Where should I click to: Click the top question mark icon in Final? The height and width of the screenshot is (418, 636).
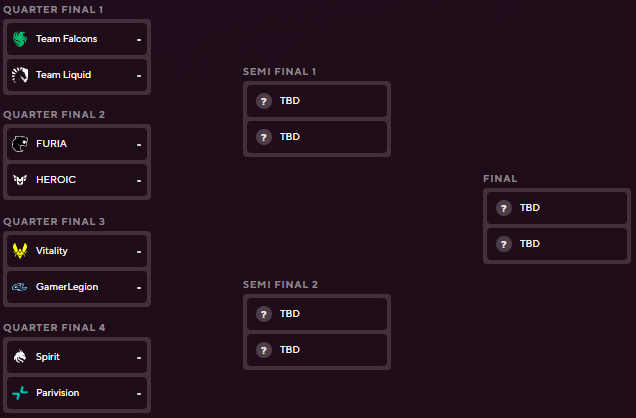coord(504,208)
